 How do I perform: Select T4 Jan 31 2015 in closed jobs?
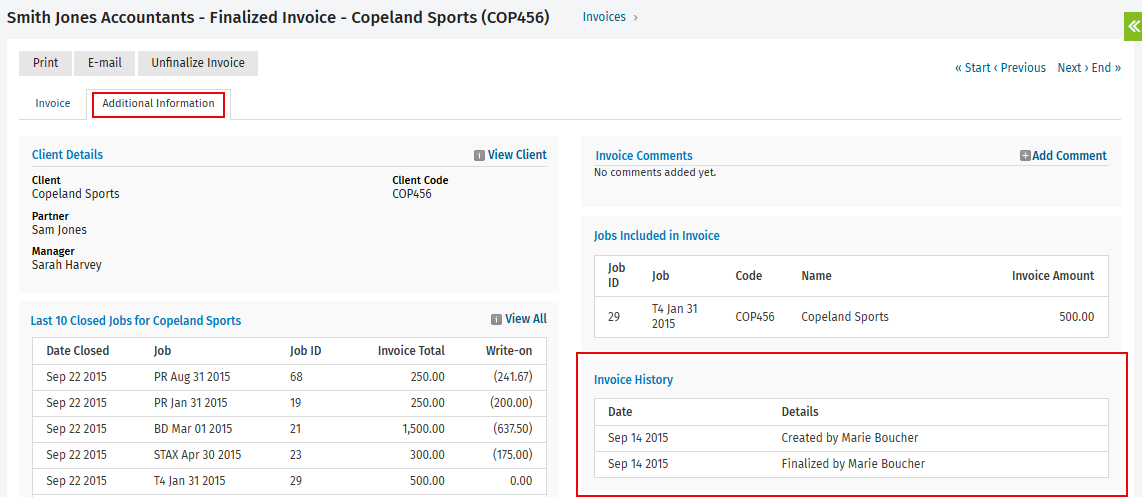point(289,481)
